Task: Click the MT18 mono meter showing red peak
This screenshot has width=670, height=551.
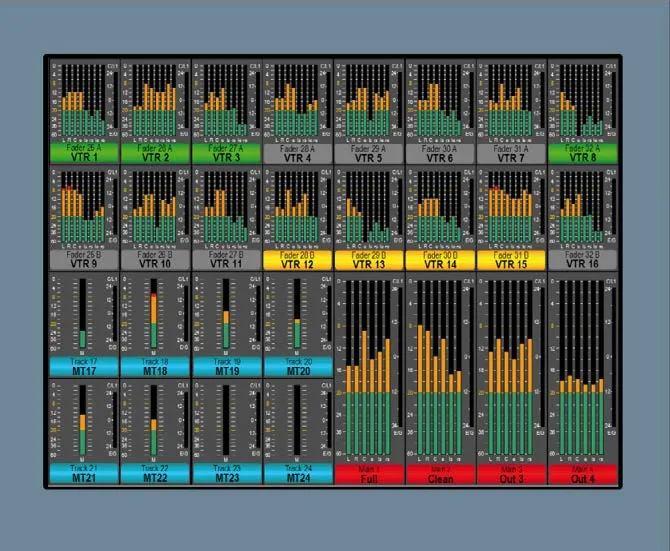Action: click(154, 314)
